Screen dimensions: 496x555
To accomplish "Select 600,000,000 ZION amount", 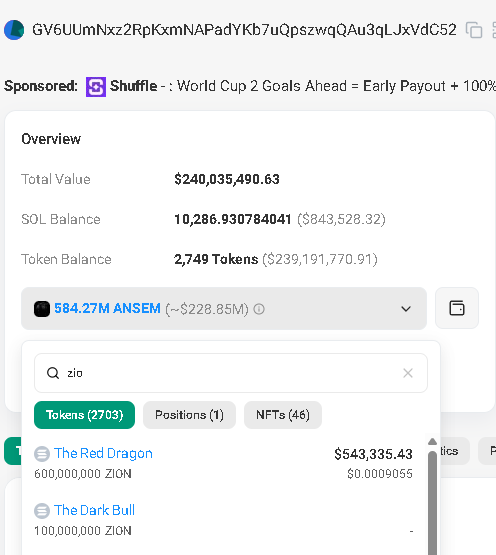I will click(x=83, y=474).
